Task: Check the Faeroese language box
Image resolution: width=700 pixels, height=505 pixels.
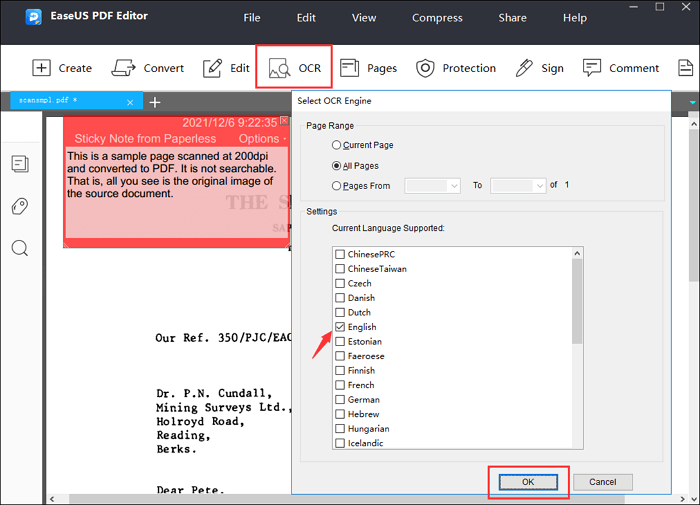Action: click(340, 356)
